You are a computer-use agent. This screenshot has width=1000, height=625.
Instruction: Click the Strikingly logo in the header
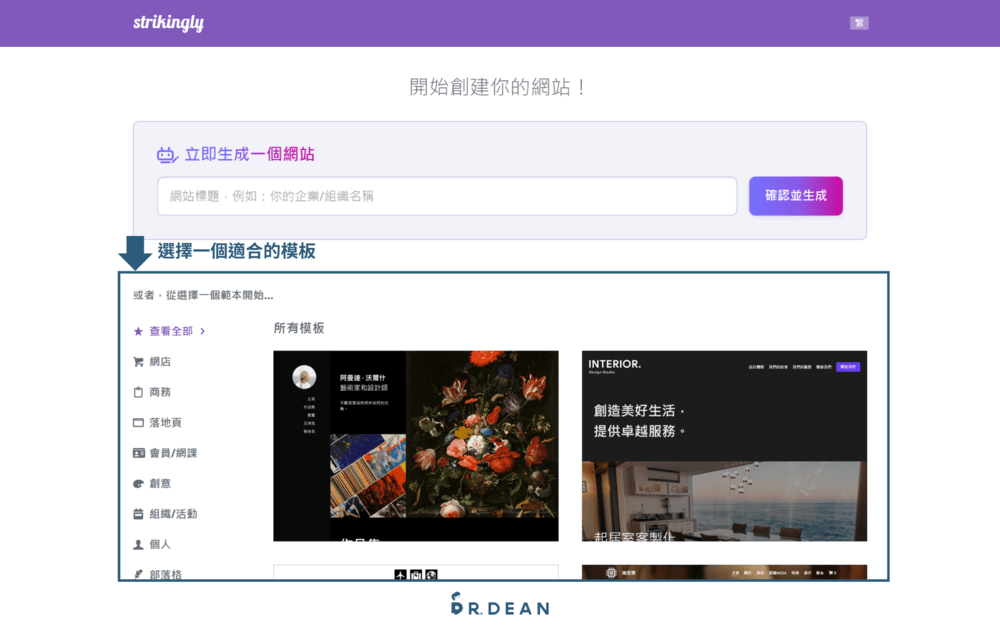(168, 21)
